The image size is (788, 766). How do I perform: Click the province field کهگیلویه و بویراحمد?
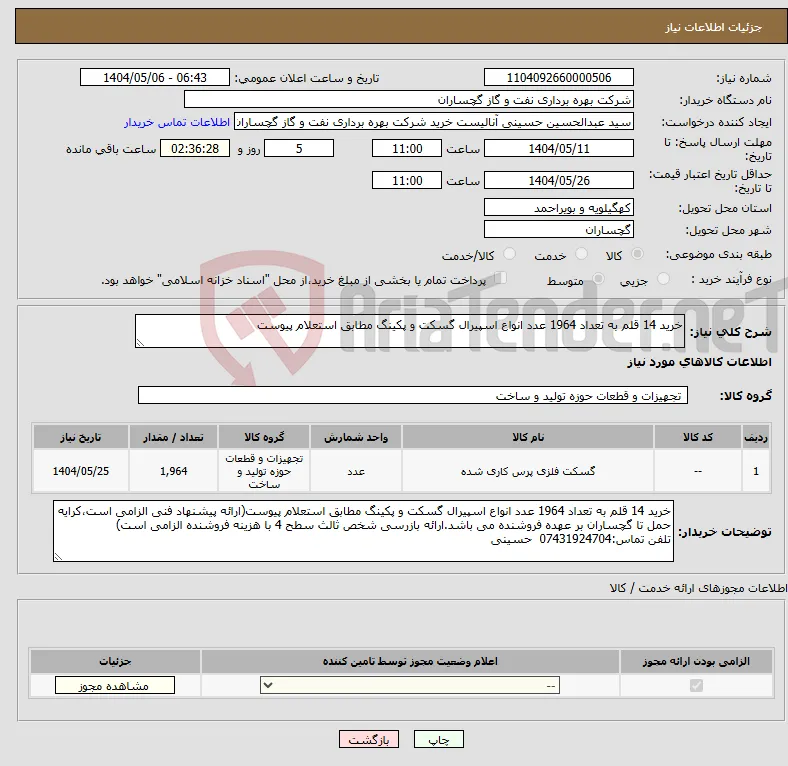pos(559,207)
